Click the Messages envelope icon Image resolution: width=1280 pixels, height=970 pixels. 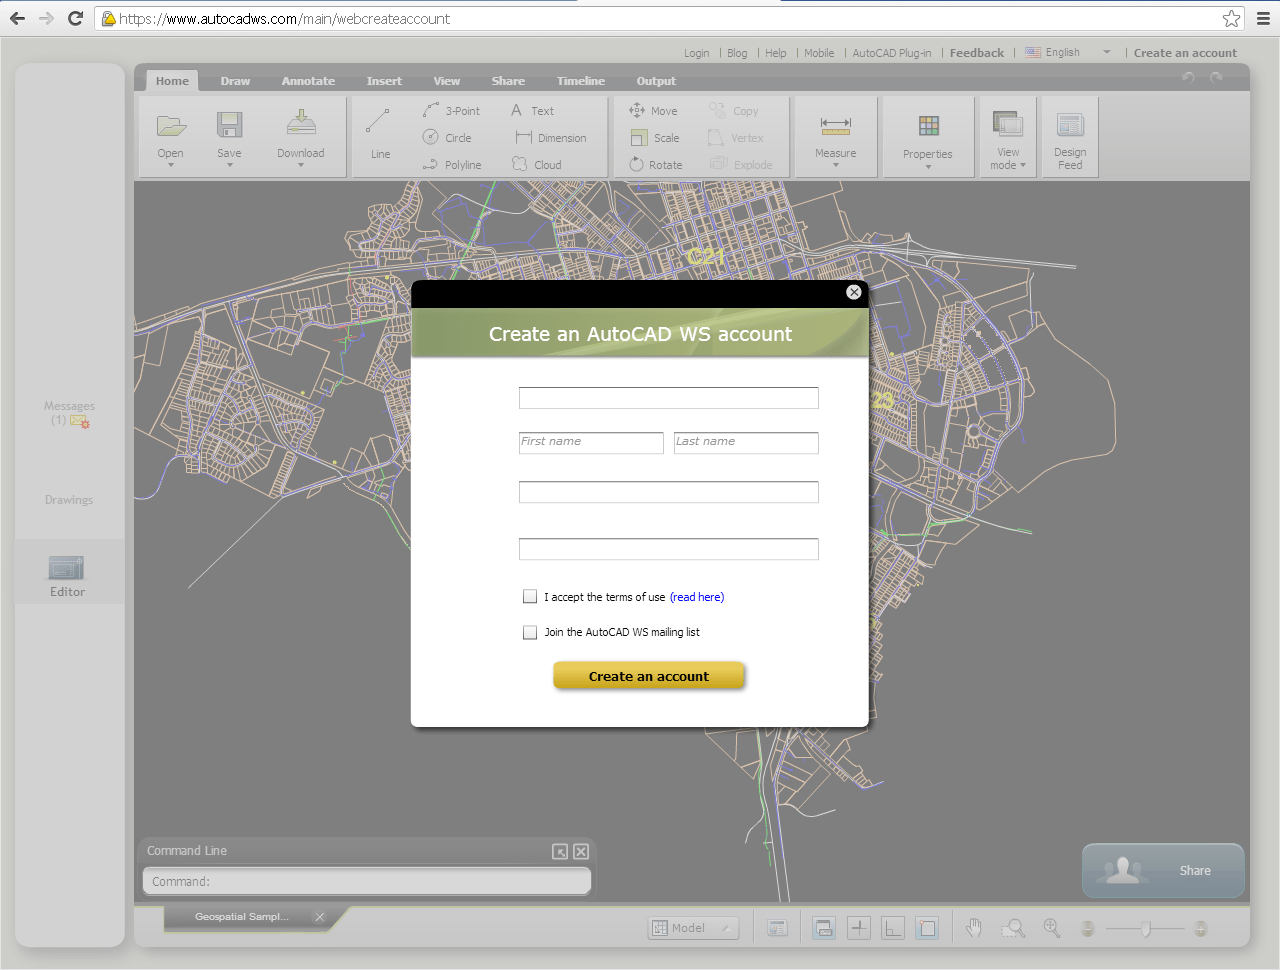(x=80, y=422)
